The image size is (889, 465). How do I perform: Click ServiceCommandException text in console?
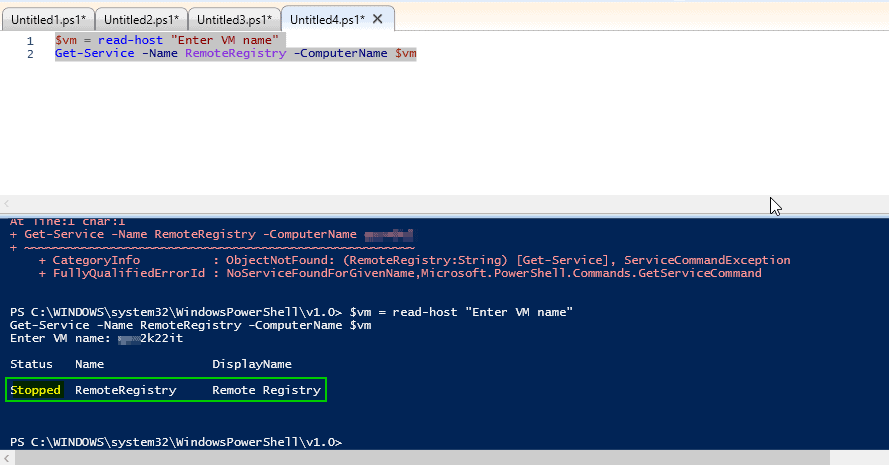click(707, 260)
